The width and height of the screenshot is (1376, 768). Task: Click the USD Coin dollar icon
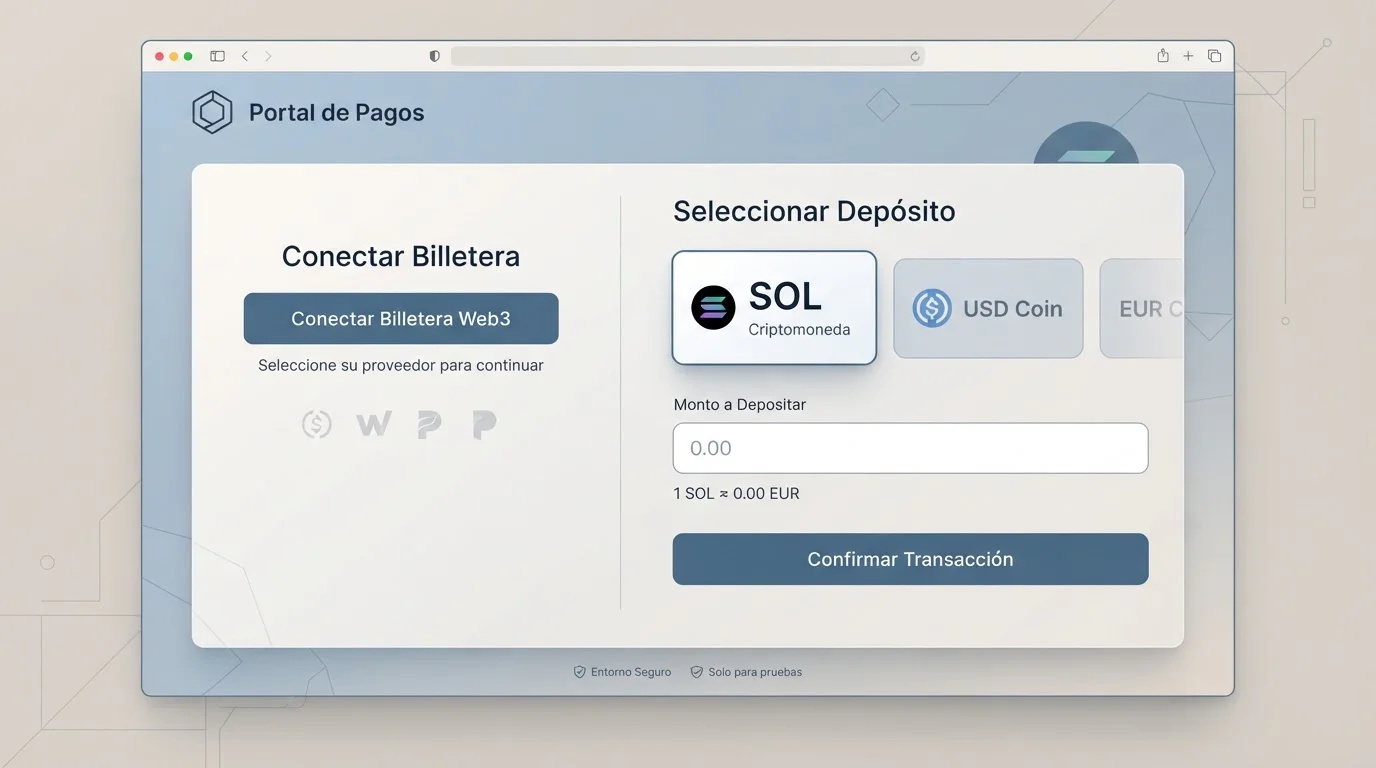point(932,308)
